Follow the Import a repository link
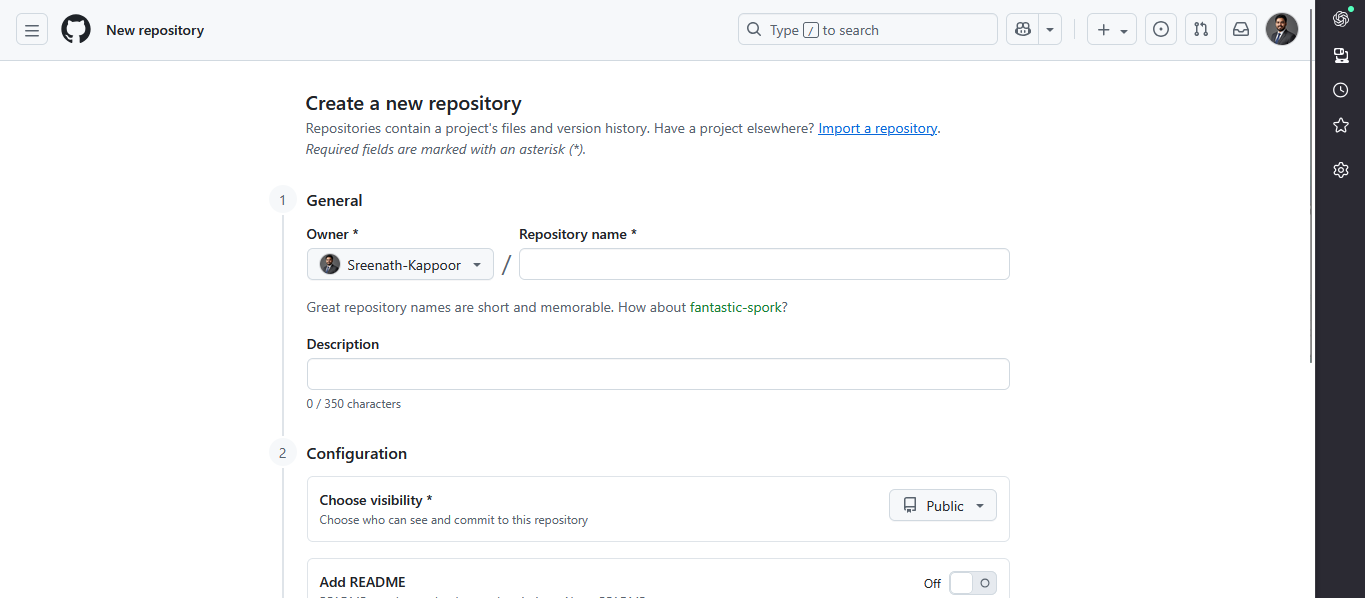1365x598 pixels. pos(877,129)
